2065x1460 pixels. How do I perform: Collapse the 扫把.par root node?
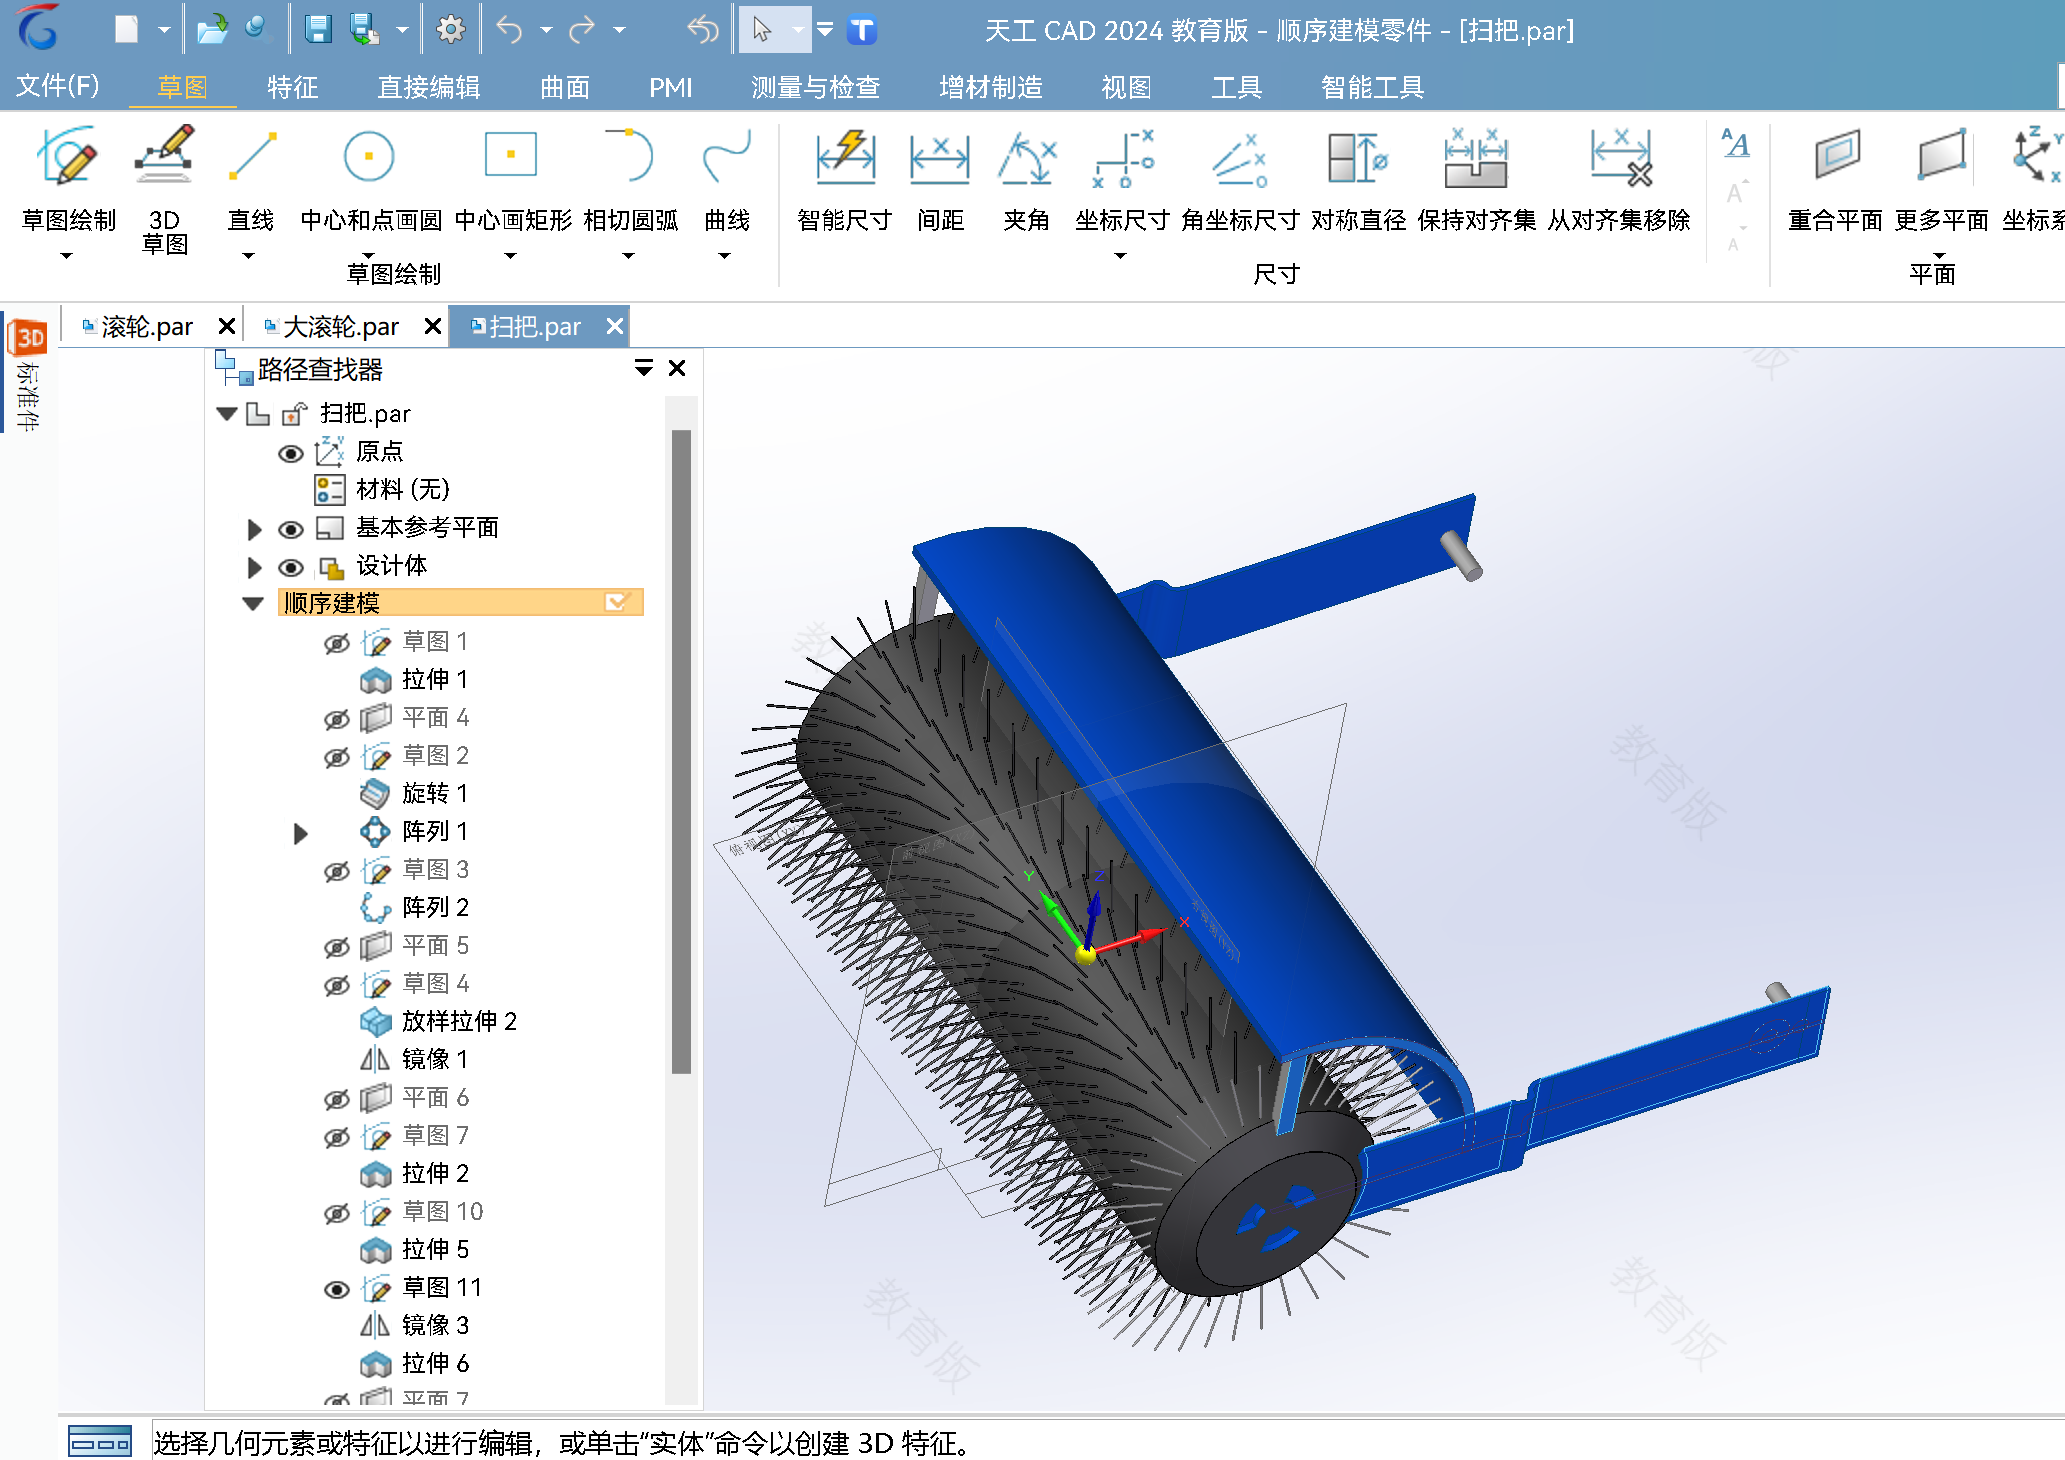(227, 413)
